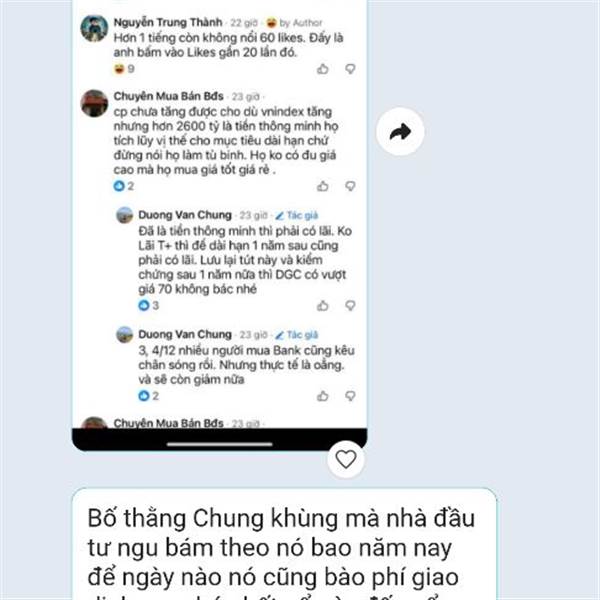Thumbs-down the comment about vnindex and 2600 tỷ
The height and width of the screenshot is (600, 600).
click(x=350, y=186)
